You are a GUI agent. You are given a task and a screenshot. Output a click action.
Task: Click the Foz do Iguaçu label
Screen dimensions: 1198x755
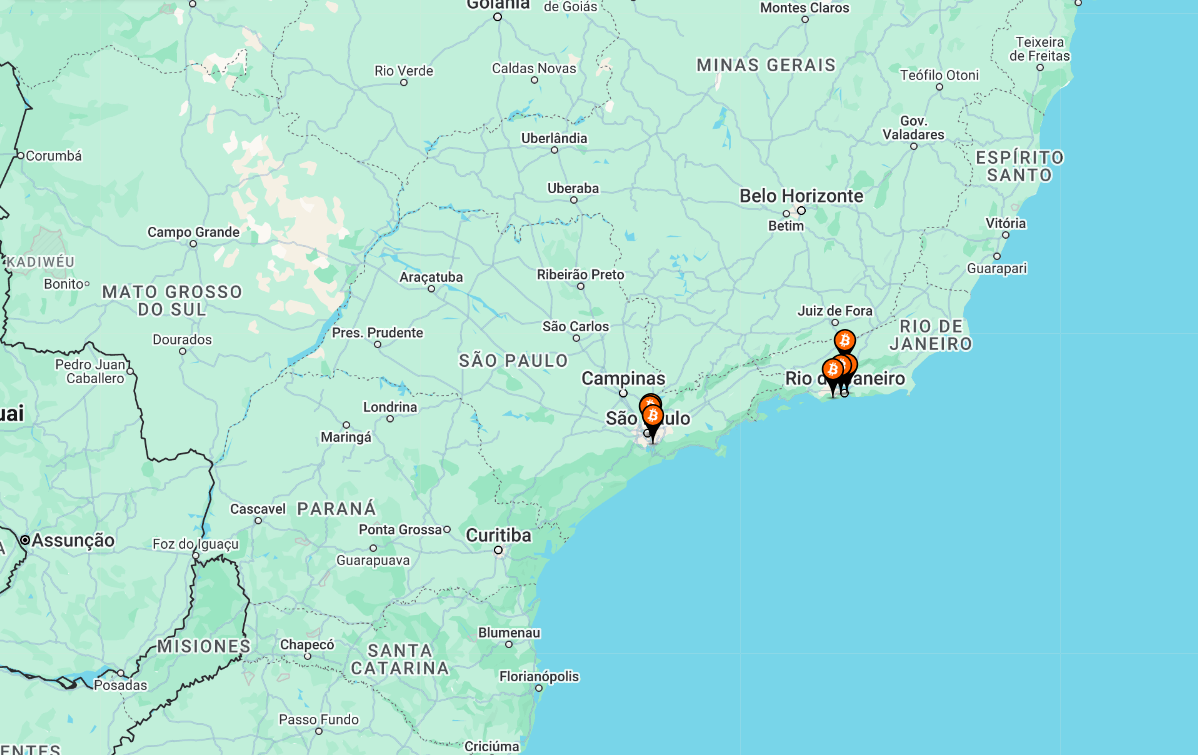[x=196, y=544]
